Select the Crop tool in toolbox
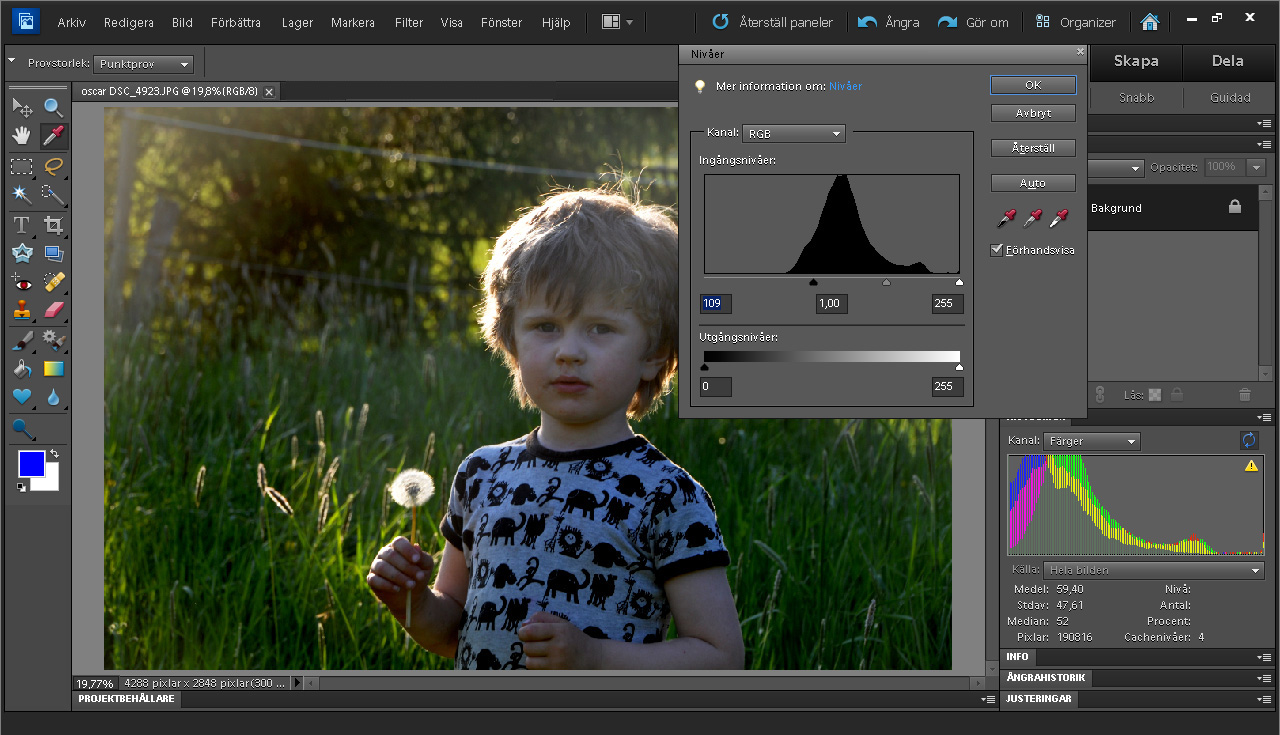This screenshot has width=1280, height=735. point(54,225)
